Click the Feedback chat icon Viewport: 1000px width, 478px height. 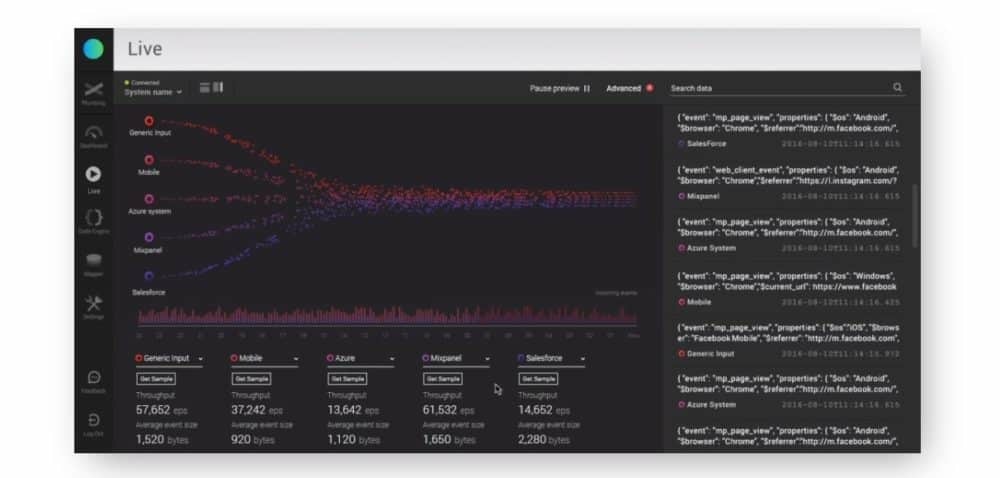pos(93,378)
